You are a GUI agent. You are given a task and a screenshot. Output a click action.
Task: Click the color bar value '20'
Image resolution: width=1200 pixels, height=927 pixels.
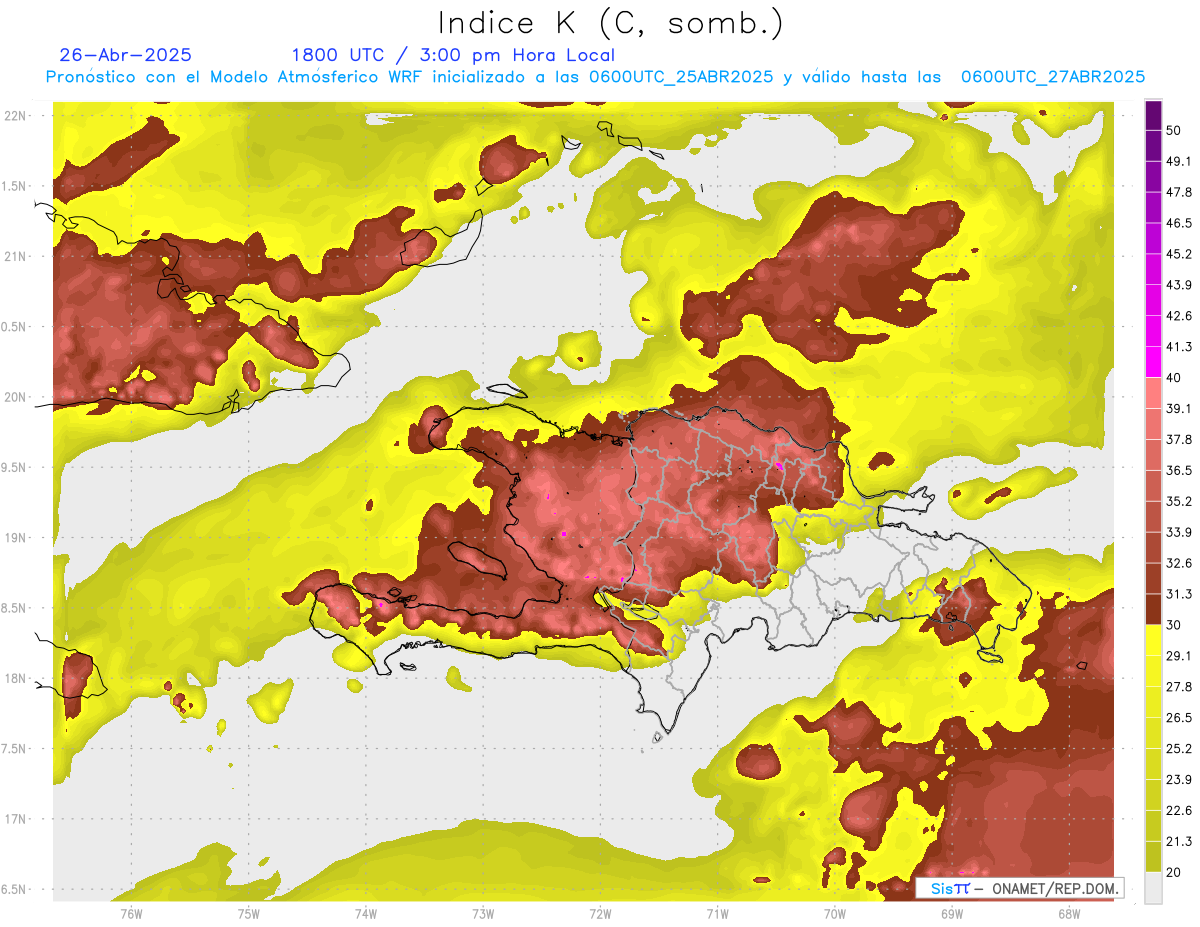click(1174, 872)
